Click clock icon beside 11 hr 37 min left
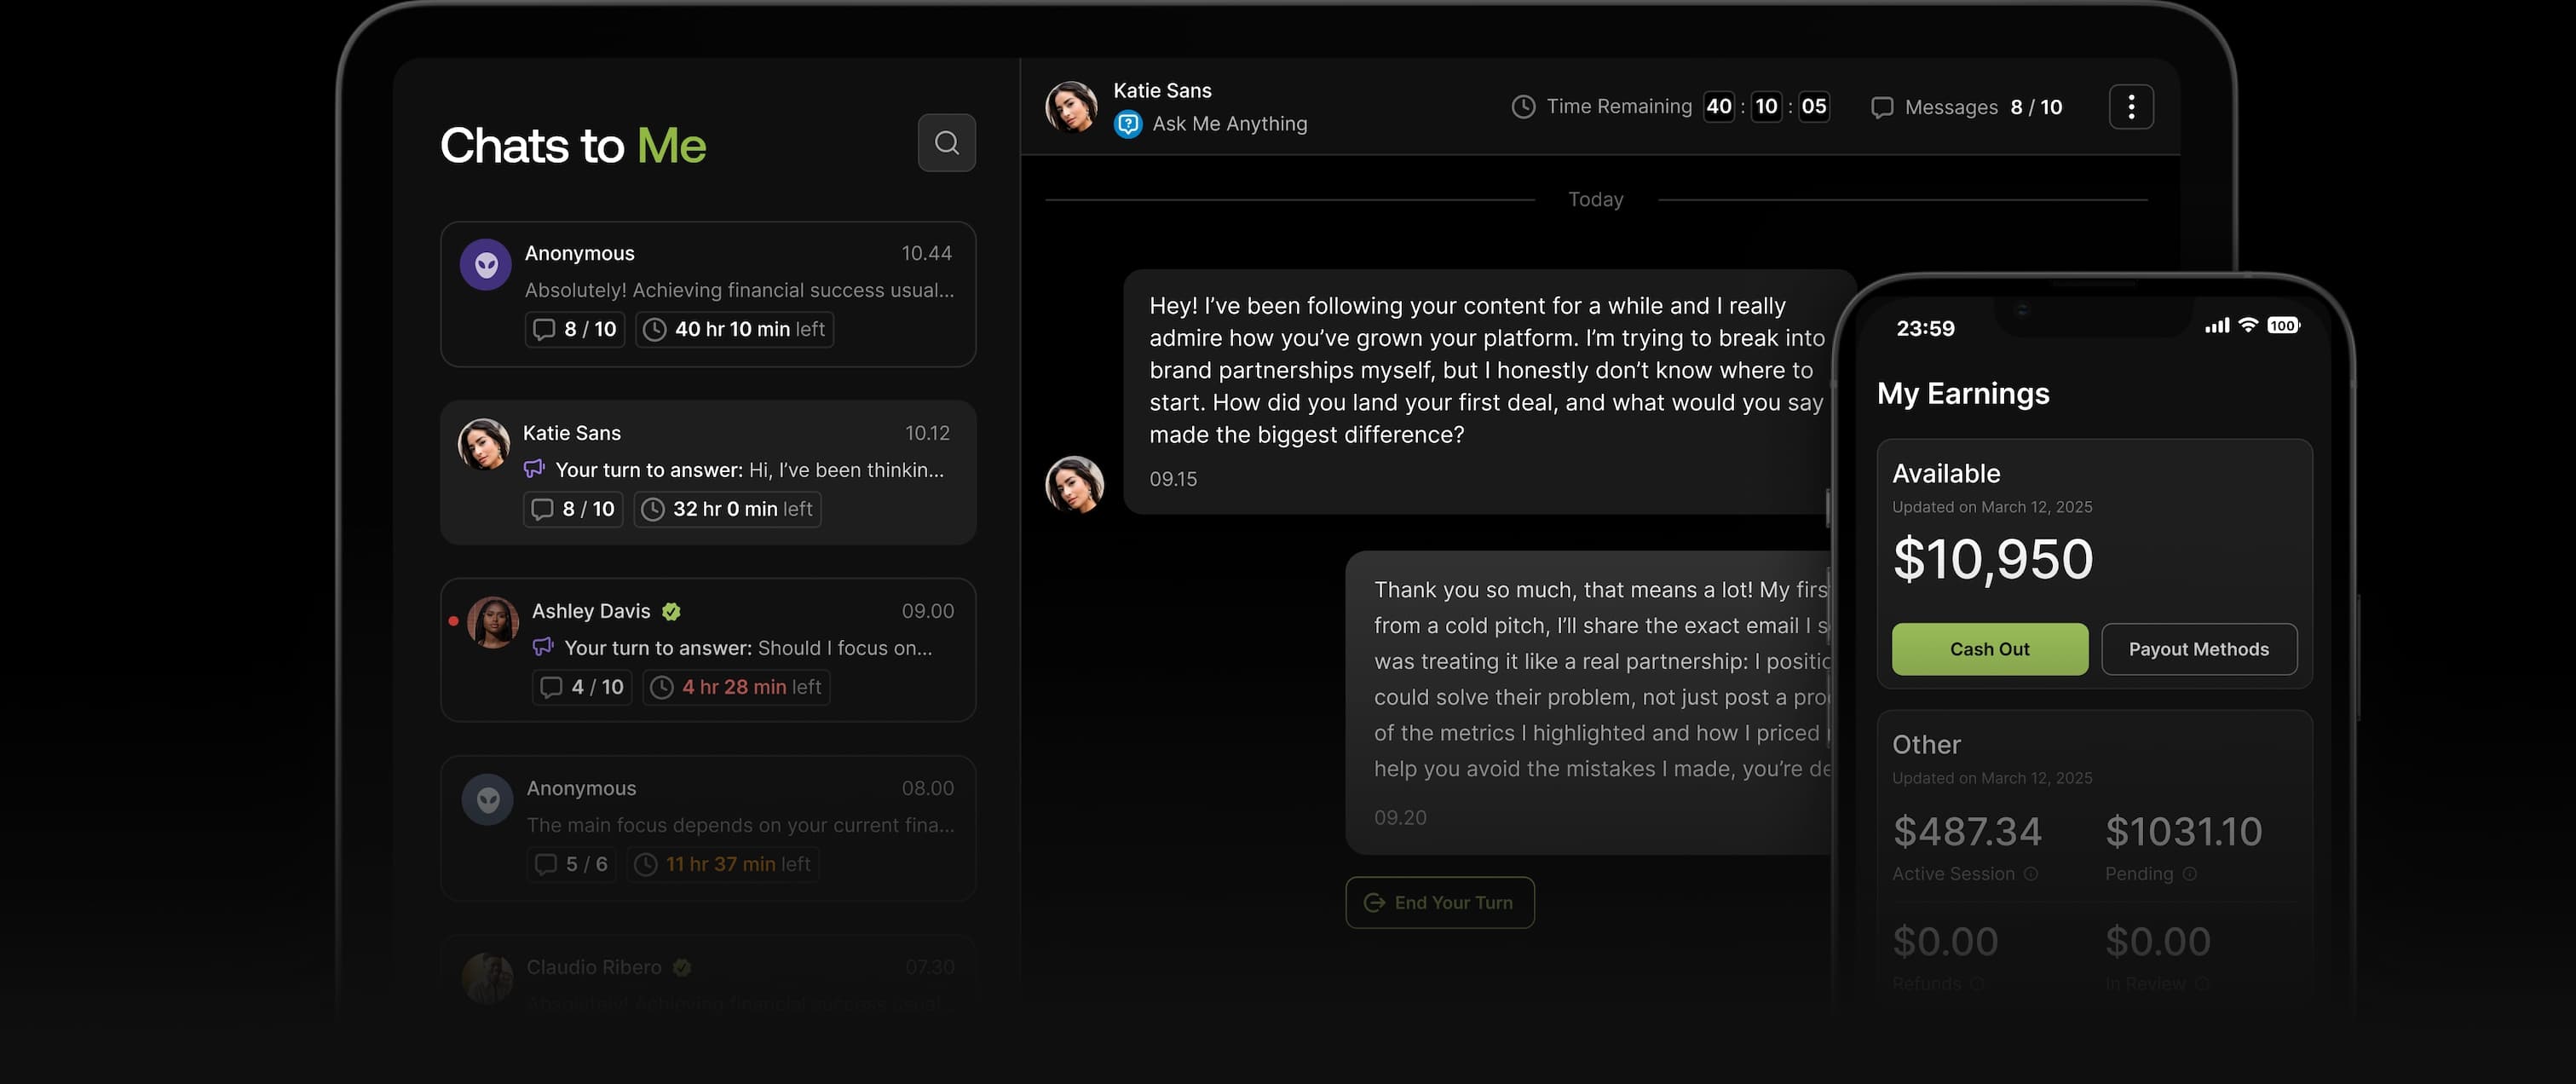This screenshot has height=1084, width=2576. (x=645, y=864)
